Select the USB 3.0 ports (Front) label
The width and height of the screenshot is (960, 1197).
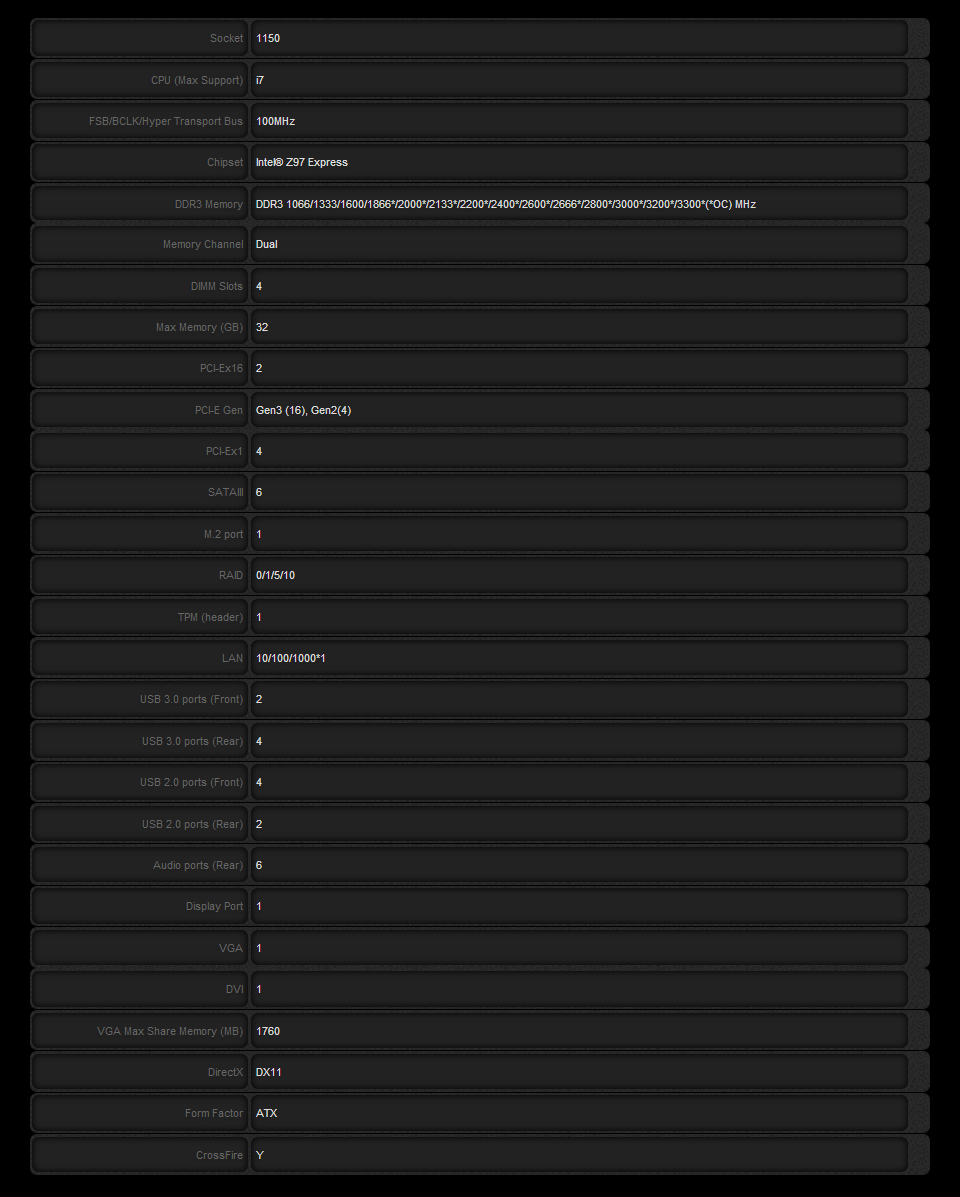pos(191,699)
